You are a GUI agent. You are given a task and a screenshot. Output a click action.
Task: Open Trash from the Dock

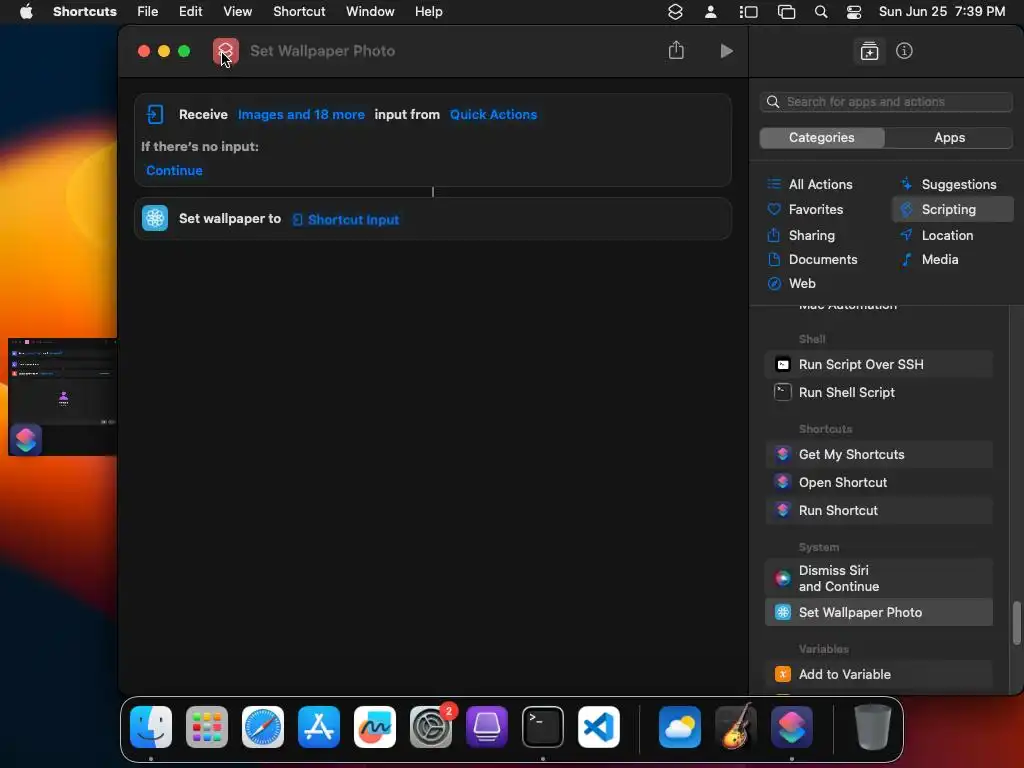(x=872, y=727)
